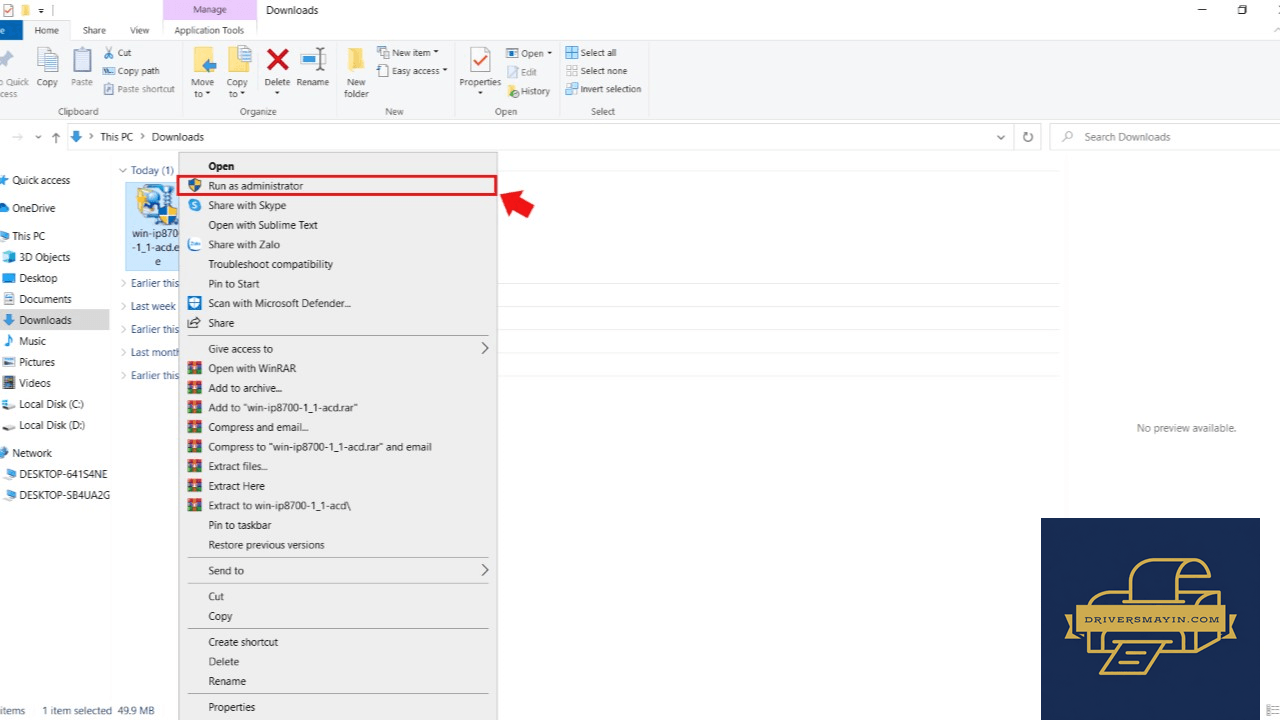Select Troubleshoot compatibility
1280x720 pixels.
[340, 264]
